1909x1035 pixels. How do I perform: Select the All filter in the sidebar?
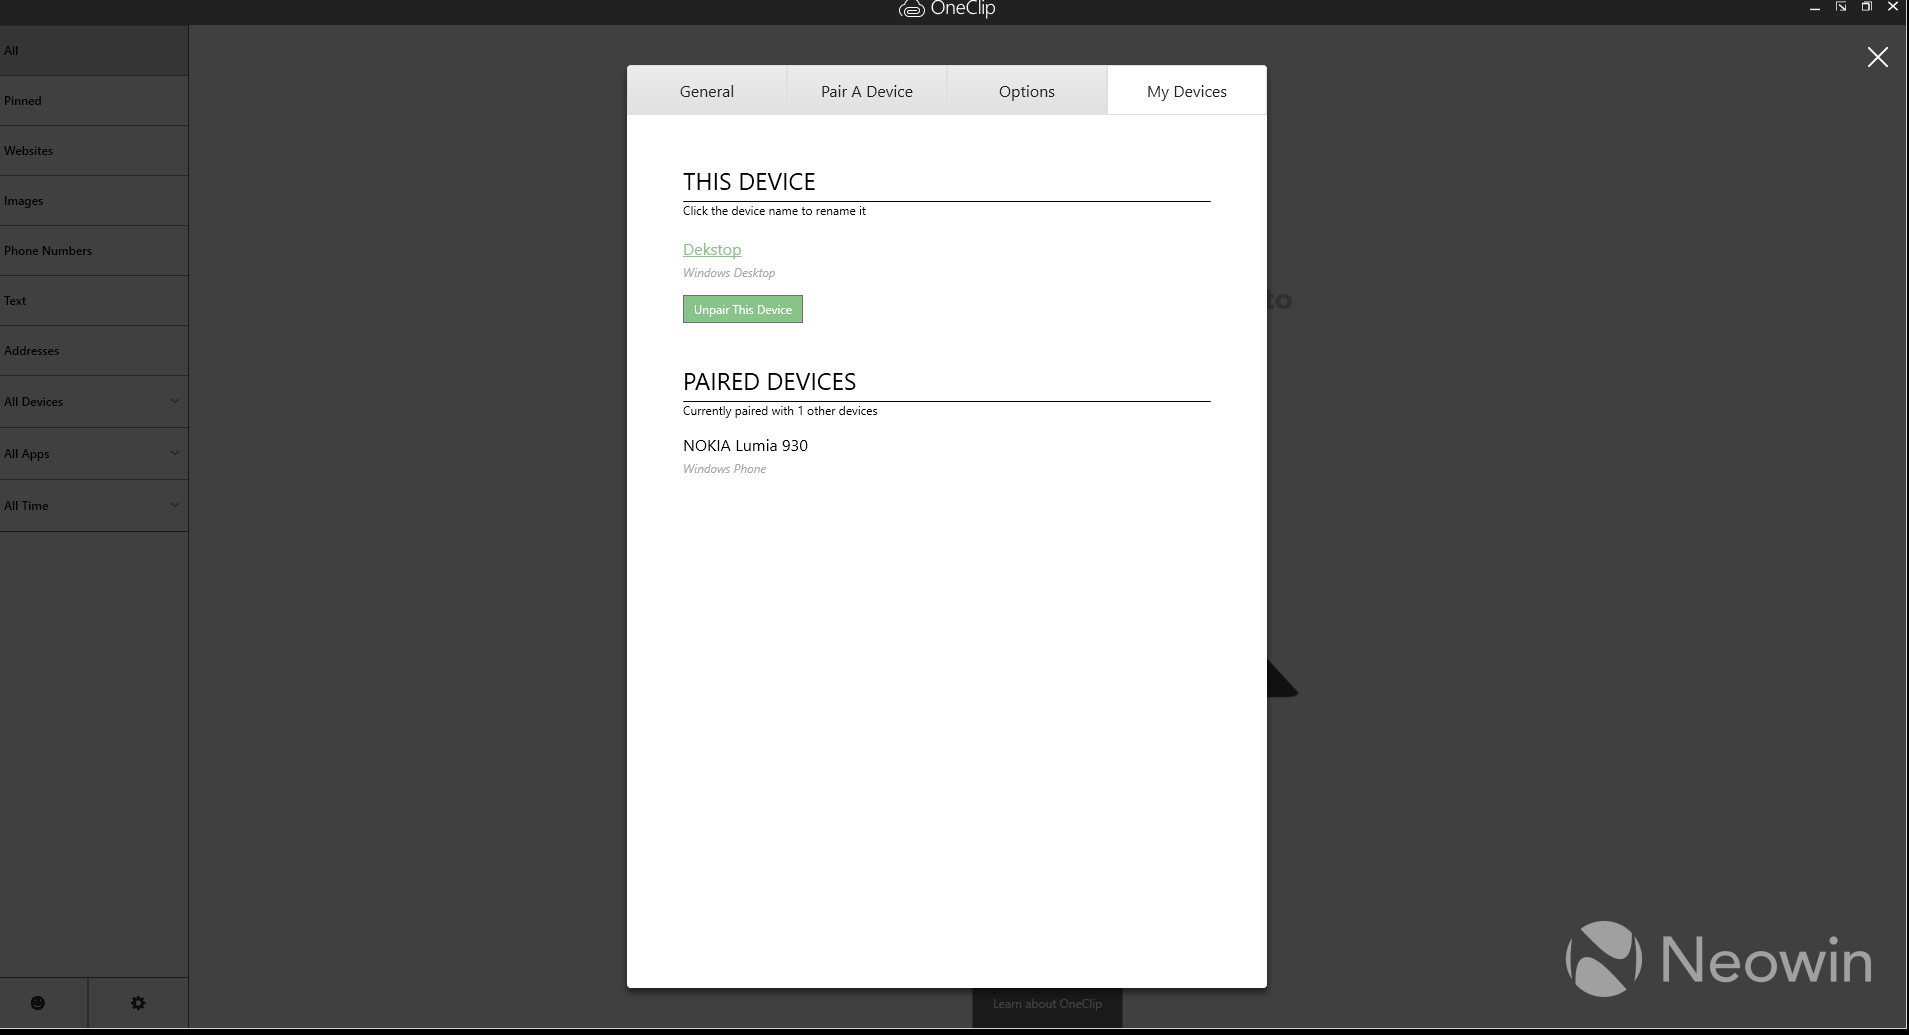tap(94, 50)
